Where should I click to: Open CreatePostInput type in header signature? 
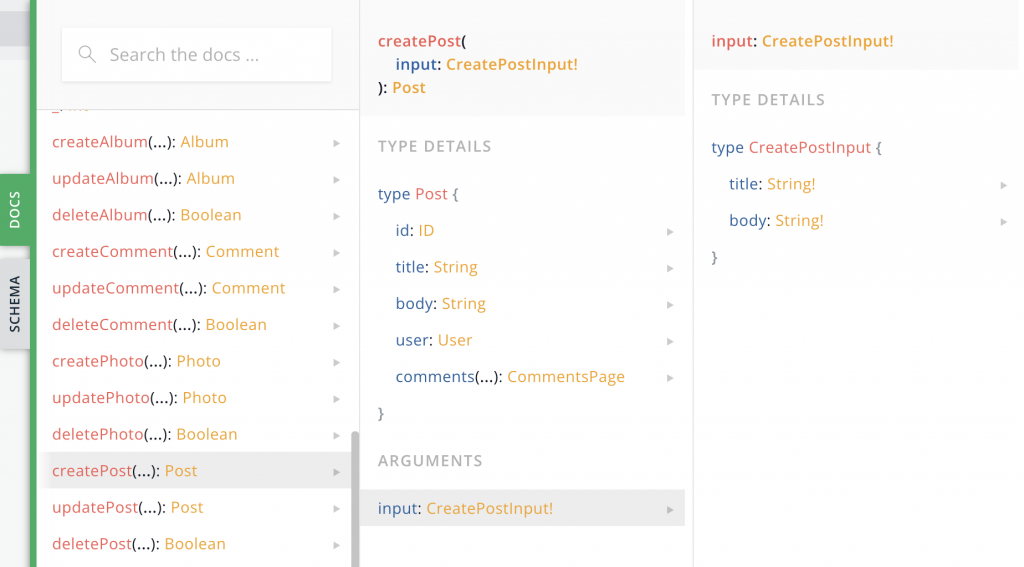512,64
